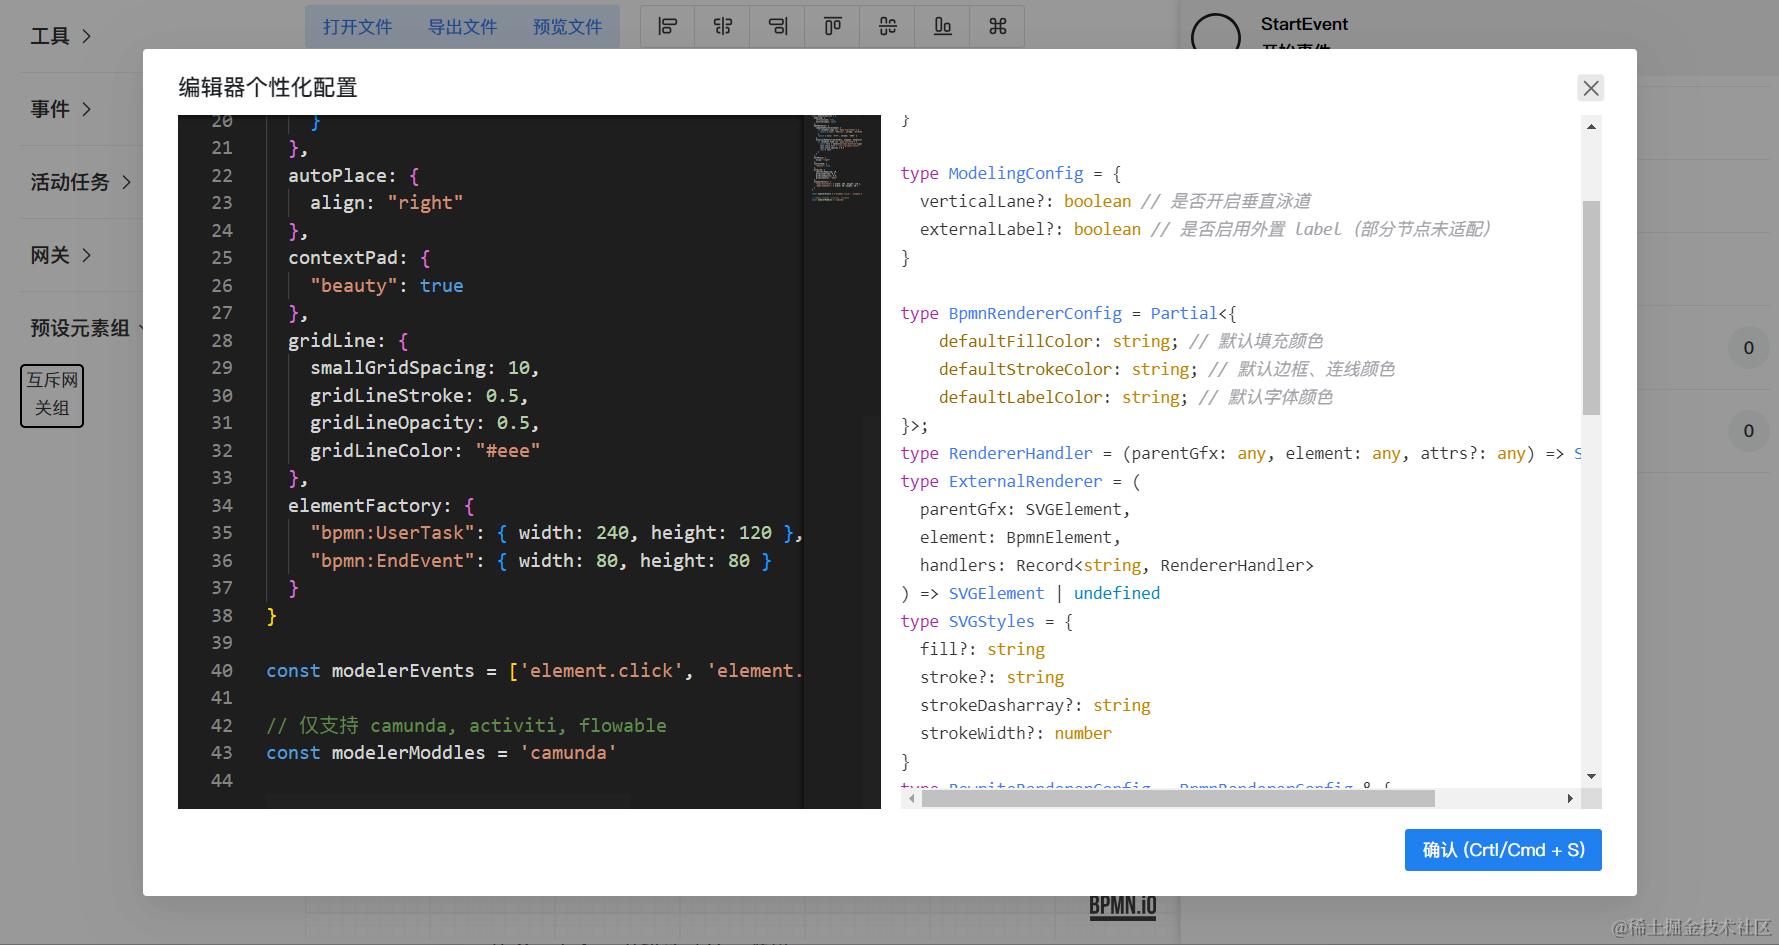Click the horizontal scrollbar under type definitions
The image size is (1779, 945).
click(x=1178, y=798)
